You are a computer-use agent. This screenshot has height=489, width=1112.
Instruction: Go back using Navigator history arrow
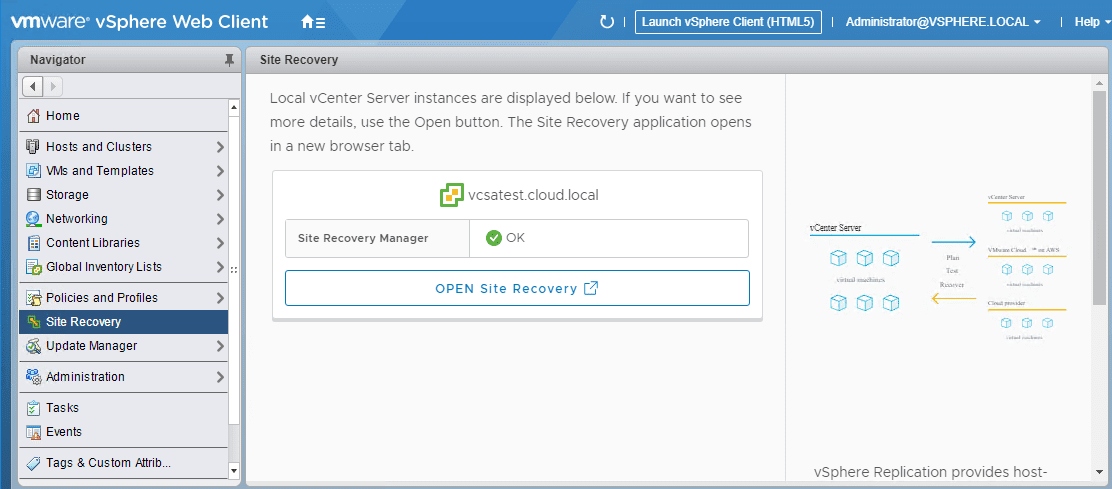(x=33, y=86)
